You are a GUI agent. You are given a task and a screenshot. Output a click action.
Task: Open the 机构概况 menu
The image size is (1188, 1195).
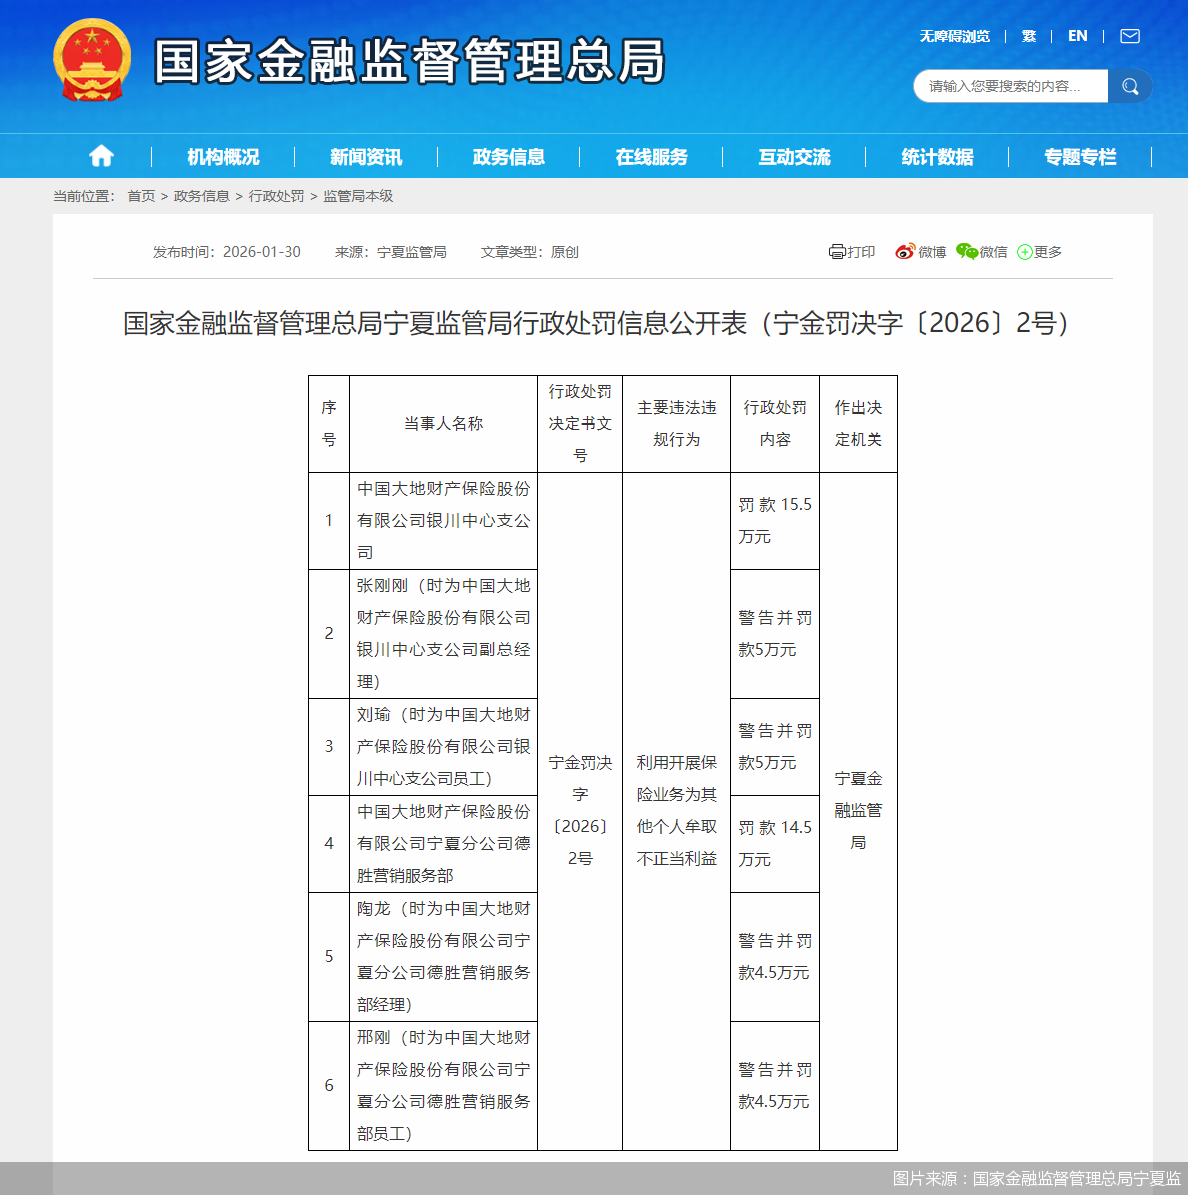click(222, 156)
